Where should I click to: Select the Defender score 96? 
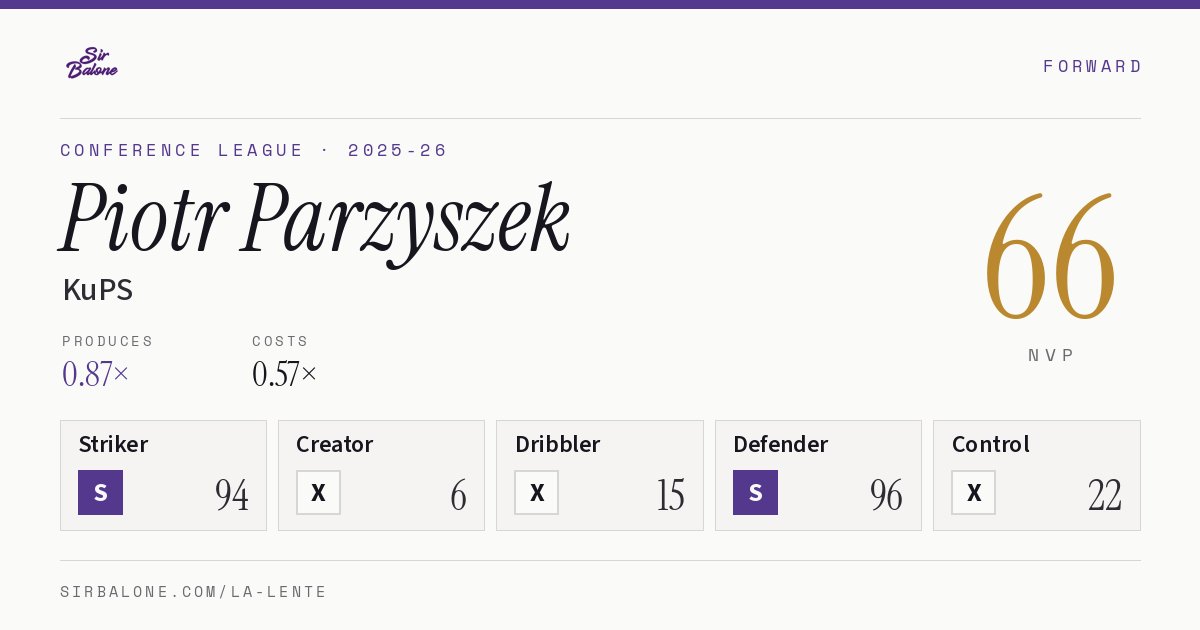point(886,495)
